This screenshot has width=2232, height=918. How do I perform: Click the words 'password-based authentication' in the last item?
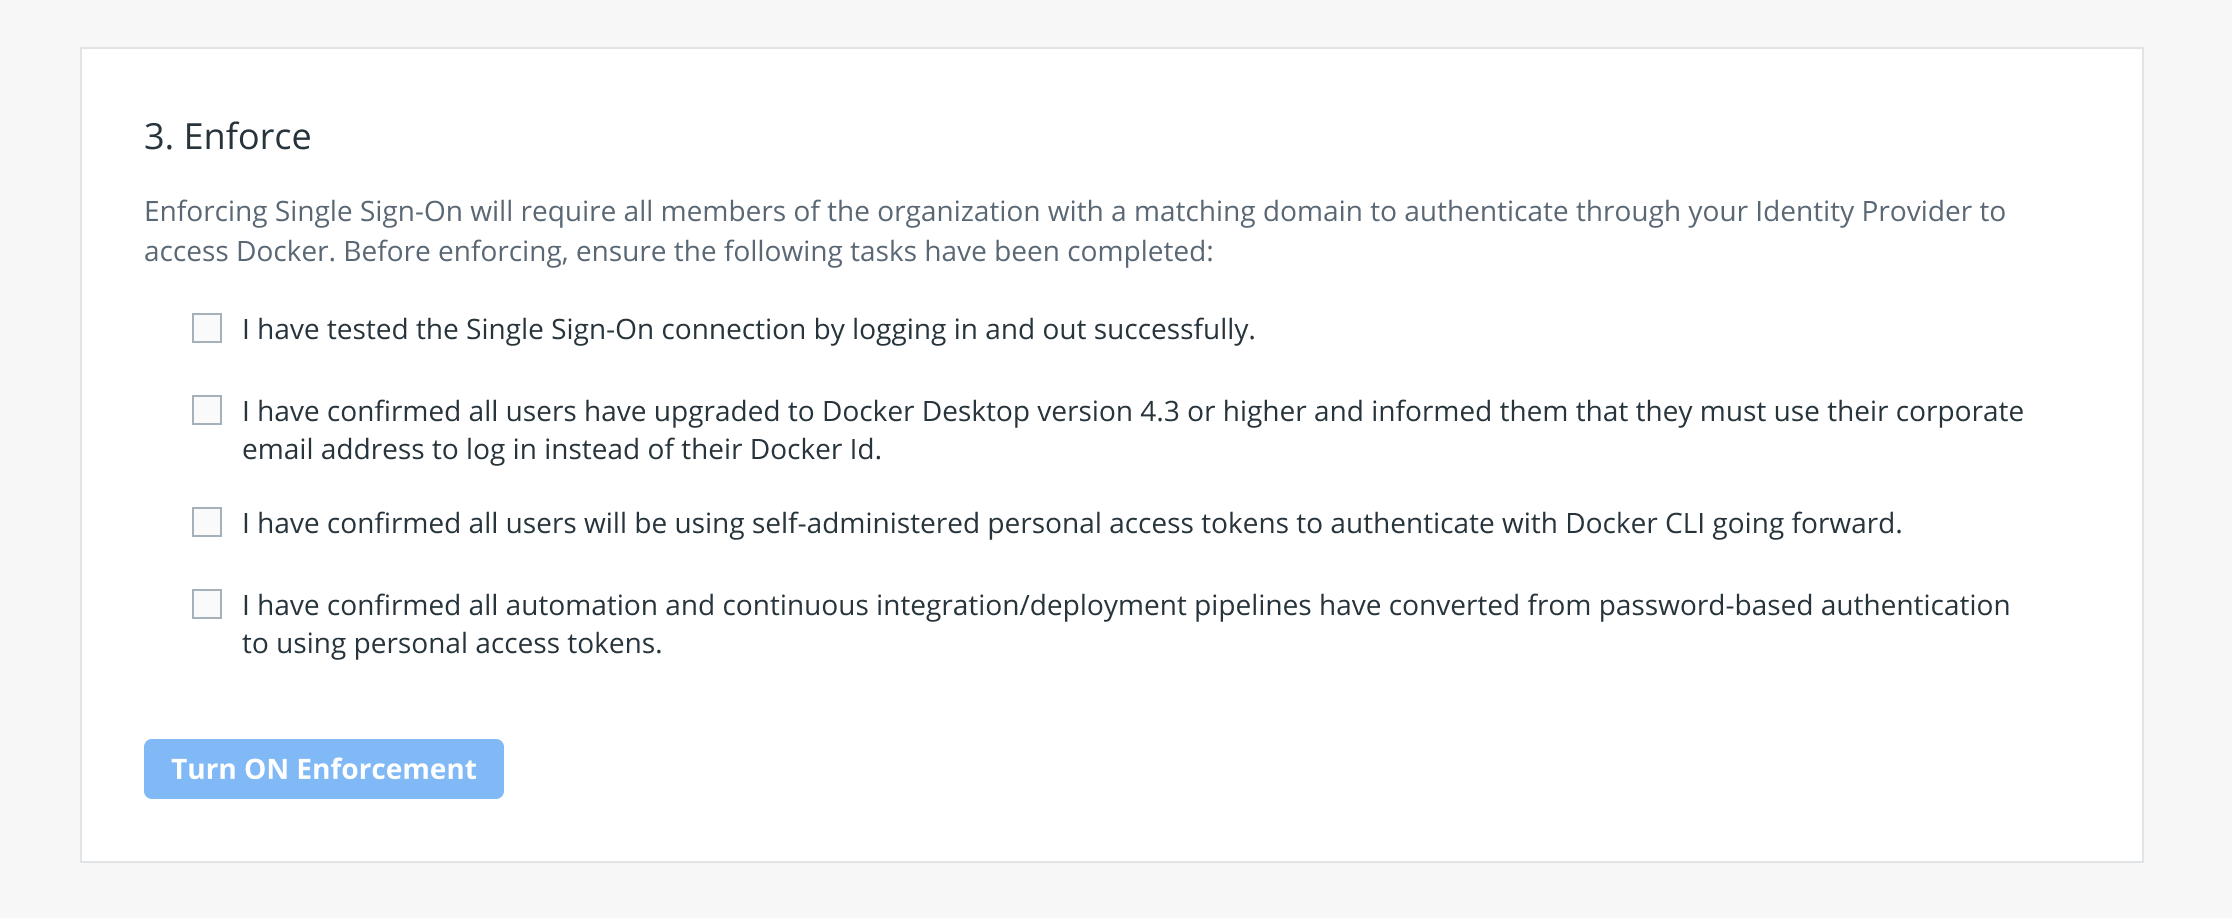coord(1803,605)
